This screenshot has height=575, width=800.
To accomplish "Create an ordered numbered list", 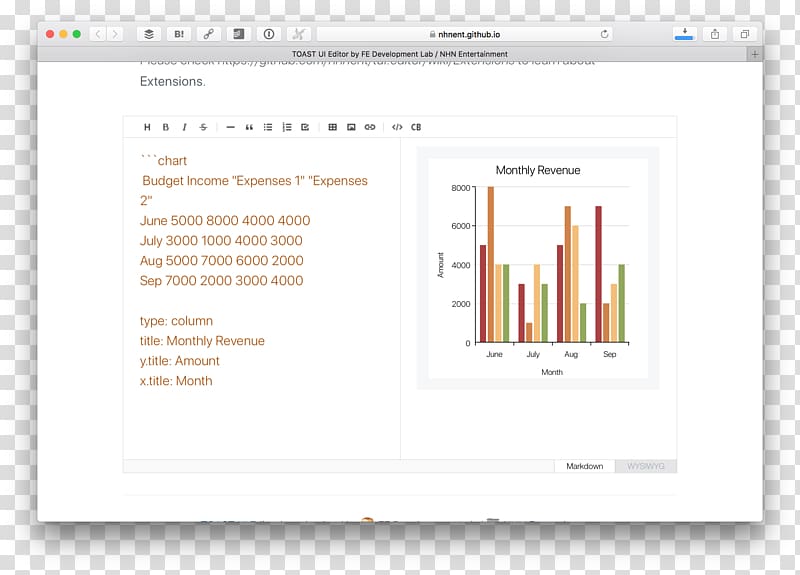I will click(x=287, y=127).
